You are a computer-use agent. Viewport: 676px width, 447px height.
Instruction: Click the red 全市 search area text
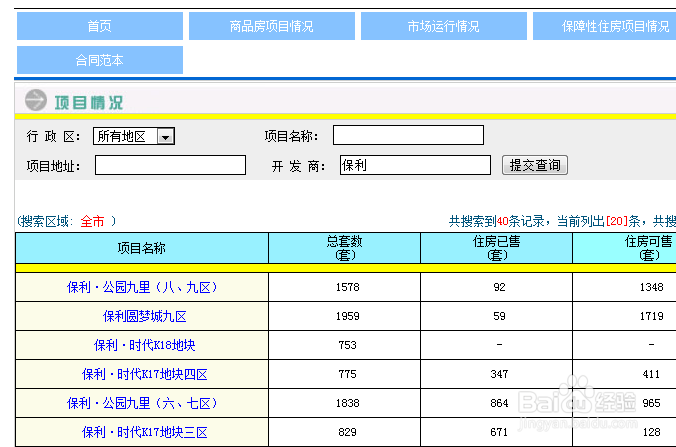(x=92, y=222)
